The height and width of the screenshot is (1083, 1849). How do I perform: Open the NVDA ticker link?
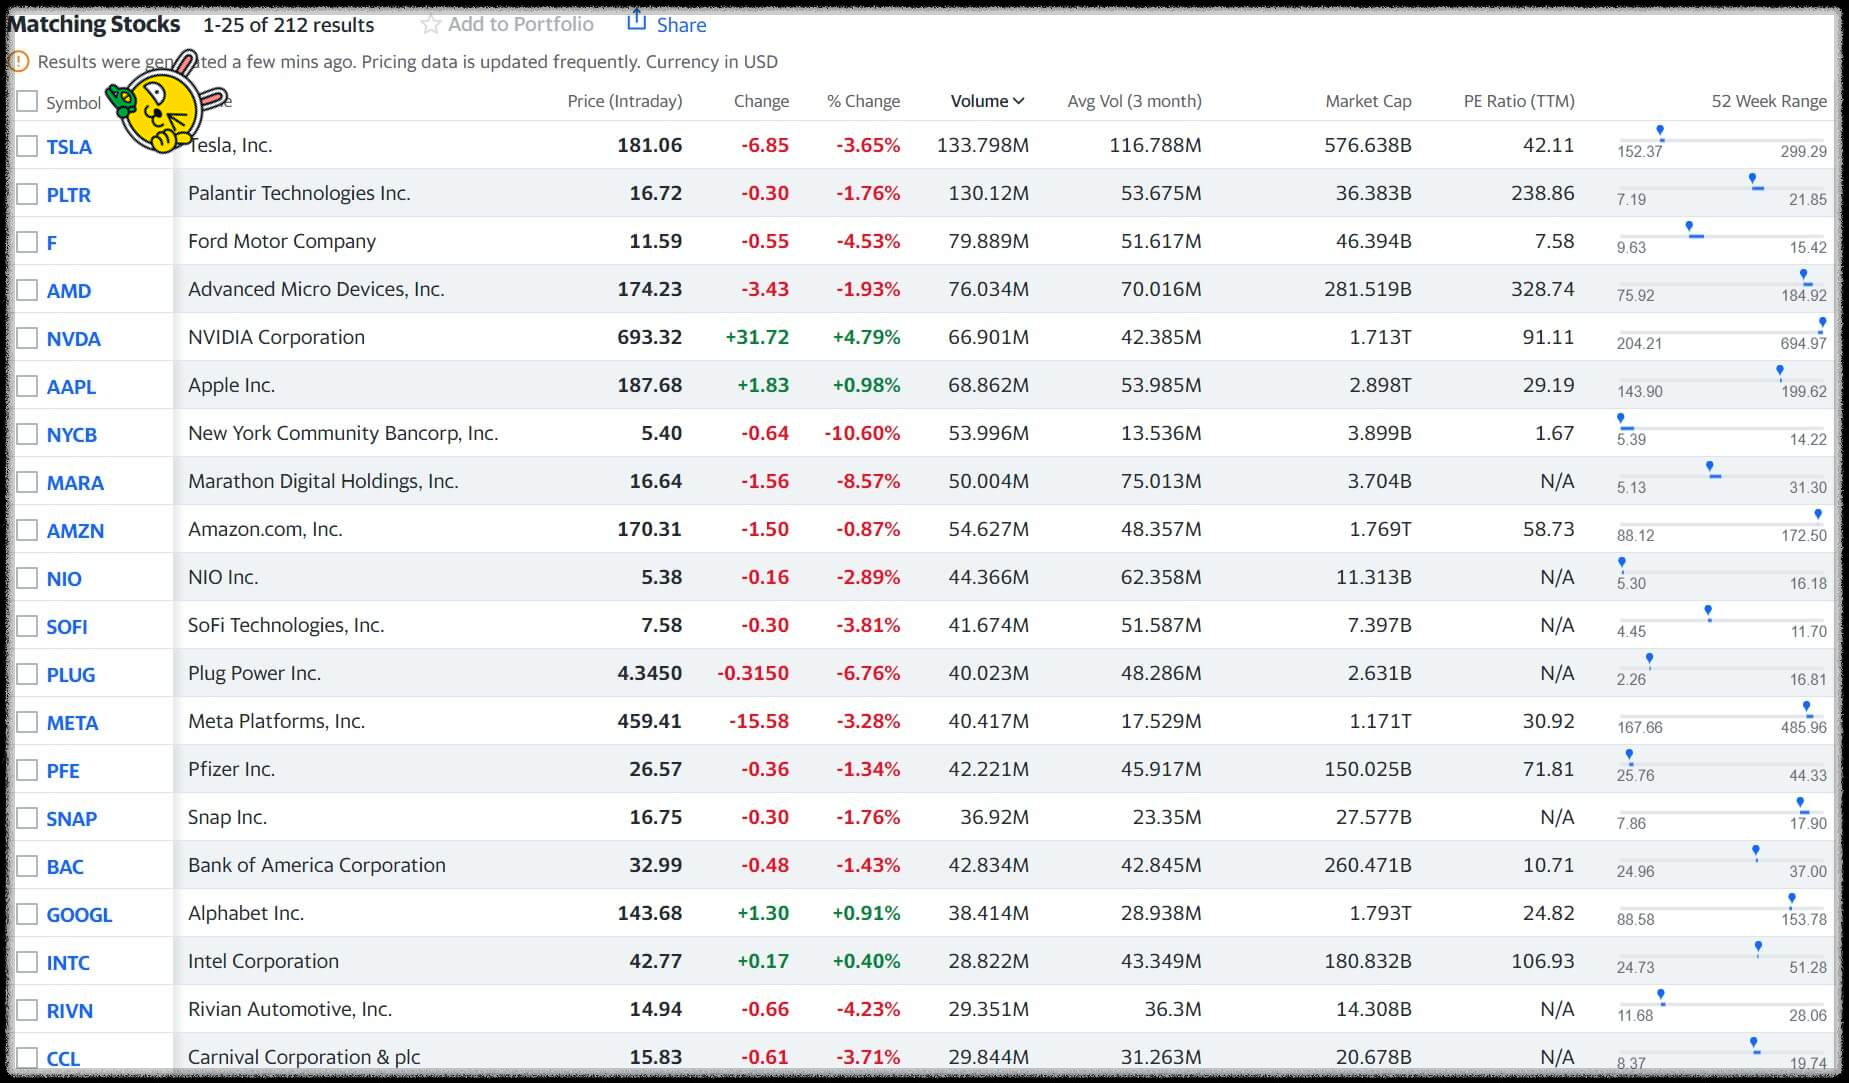point(73,339)
